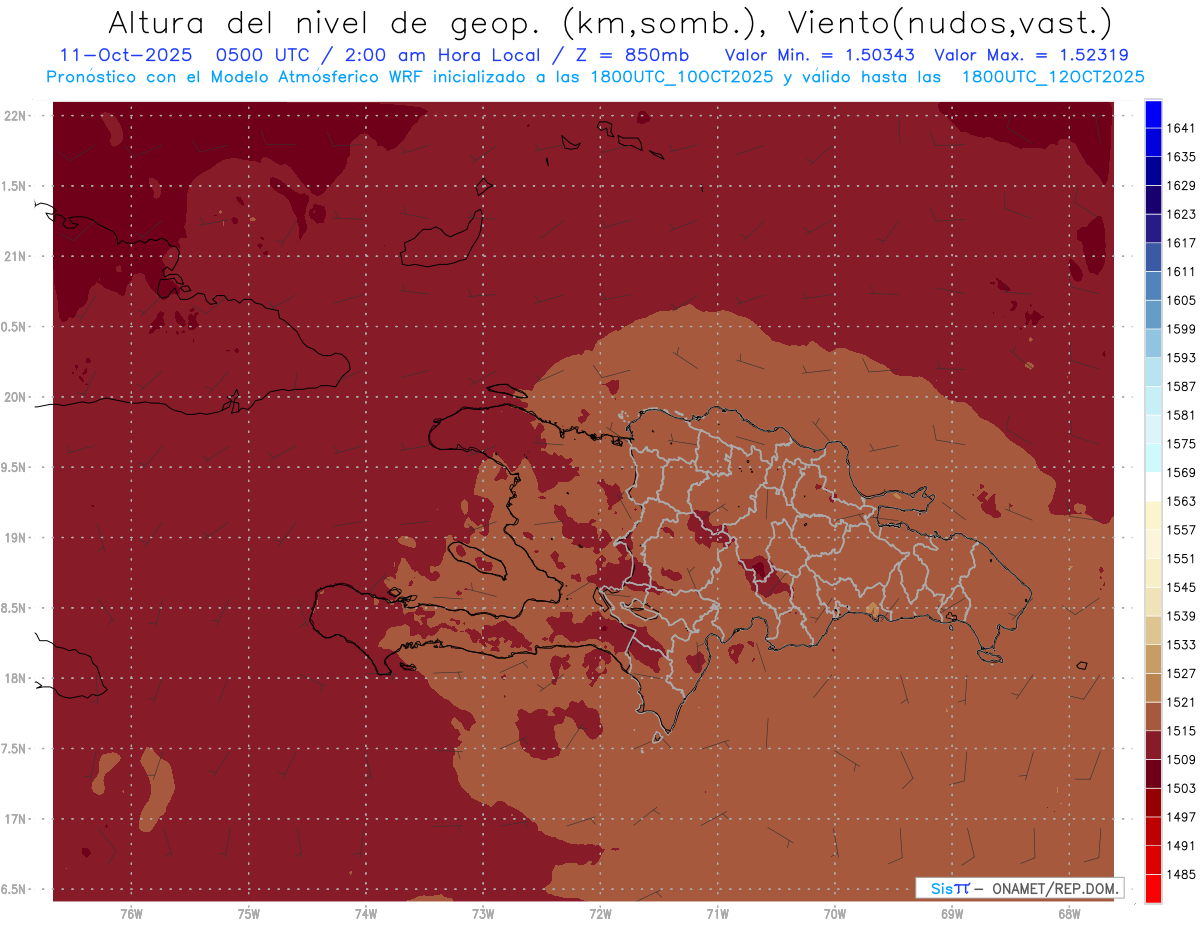Click the '1800UTC_12OCT2025' valid-until time text

point(1054,77)
